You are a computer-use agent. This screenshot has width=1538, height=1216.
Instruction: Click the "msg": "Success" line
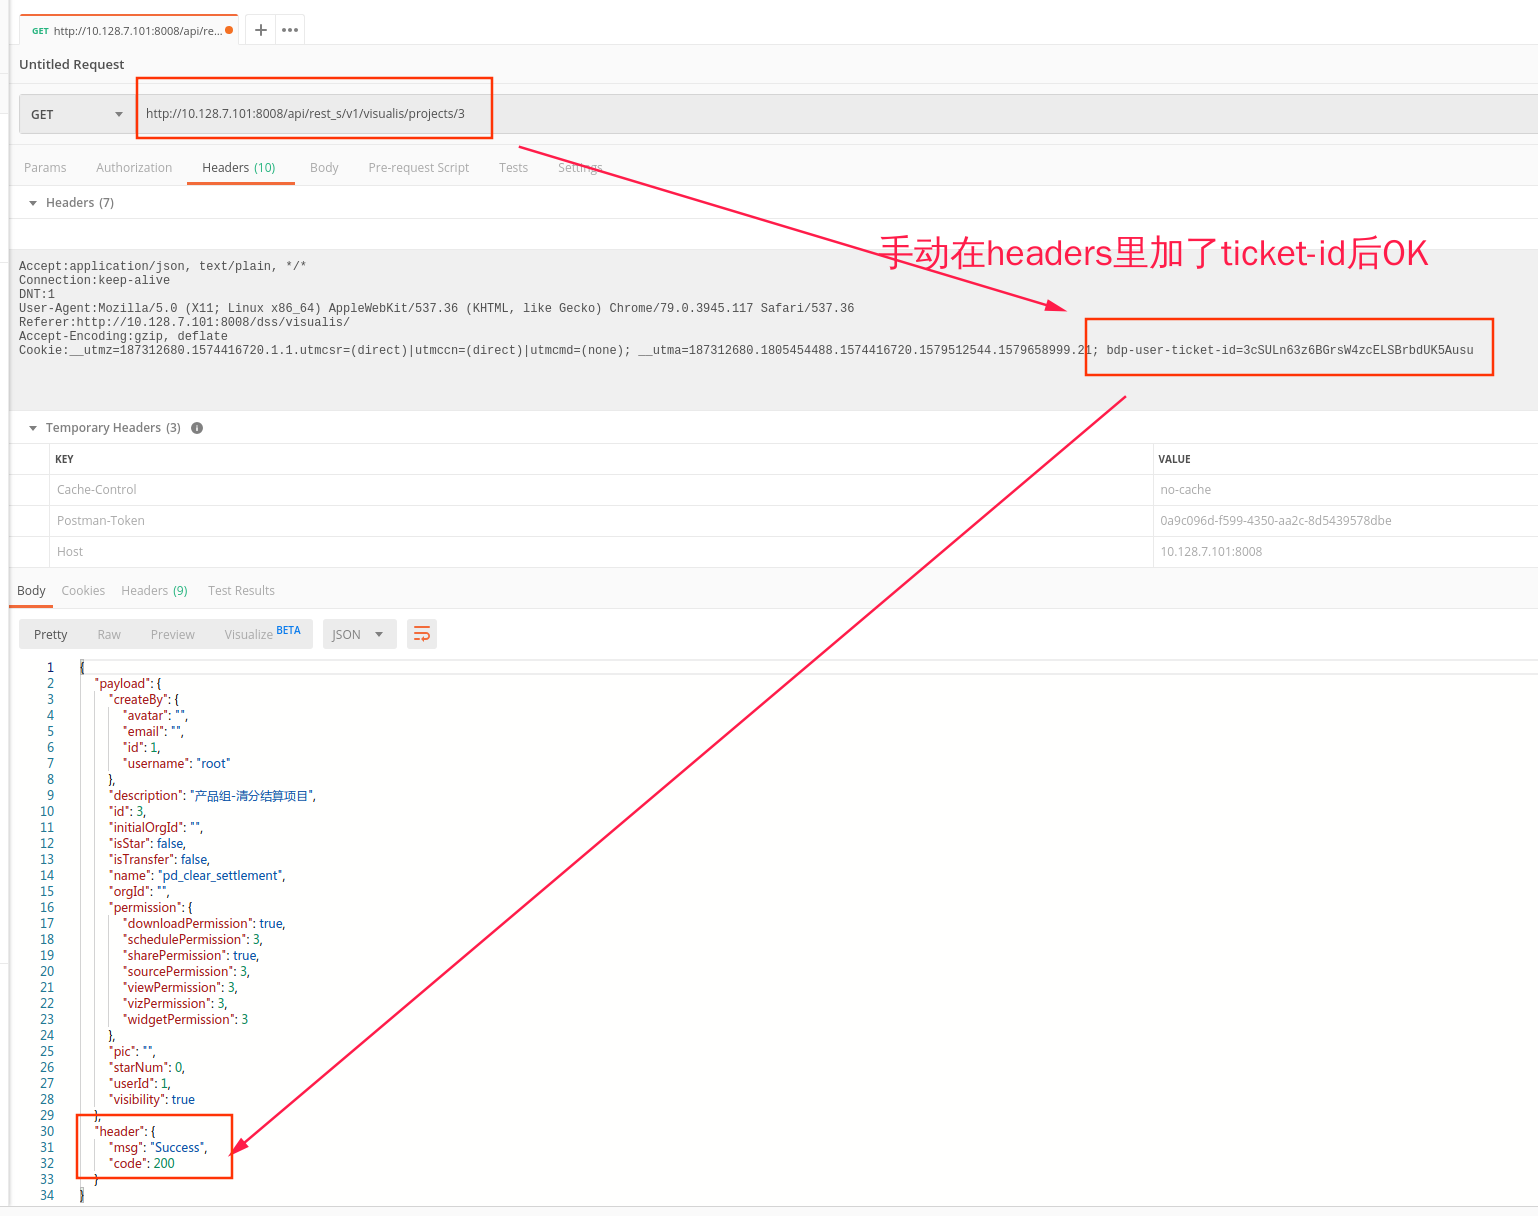click(x=158, y=1148)
